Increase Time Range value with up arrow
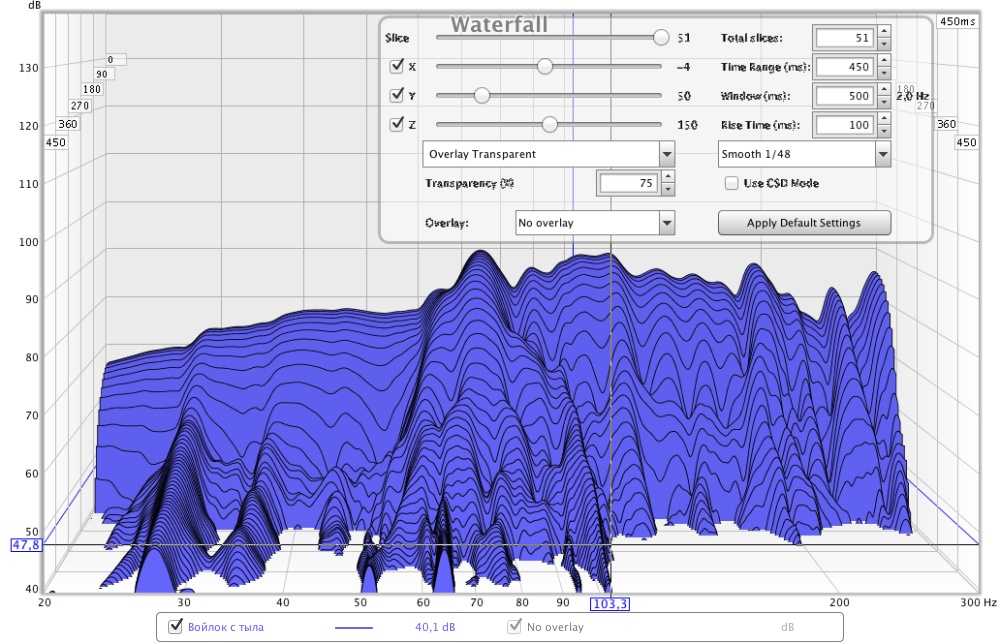Viewport: 1000px width, 643px height. pyautogui.click(x=884, y=62)
